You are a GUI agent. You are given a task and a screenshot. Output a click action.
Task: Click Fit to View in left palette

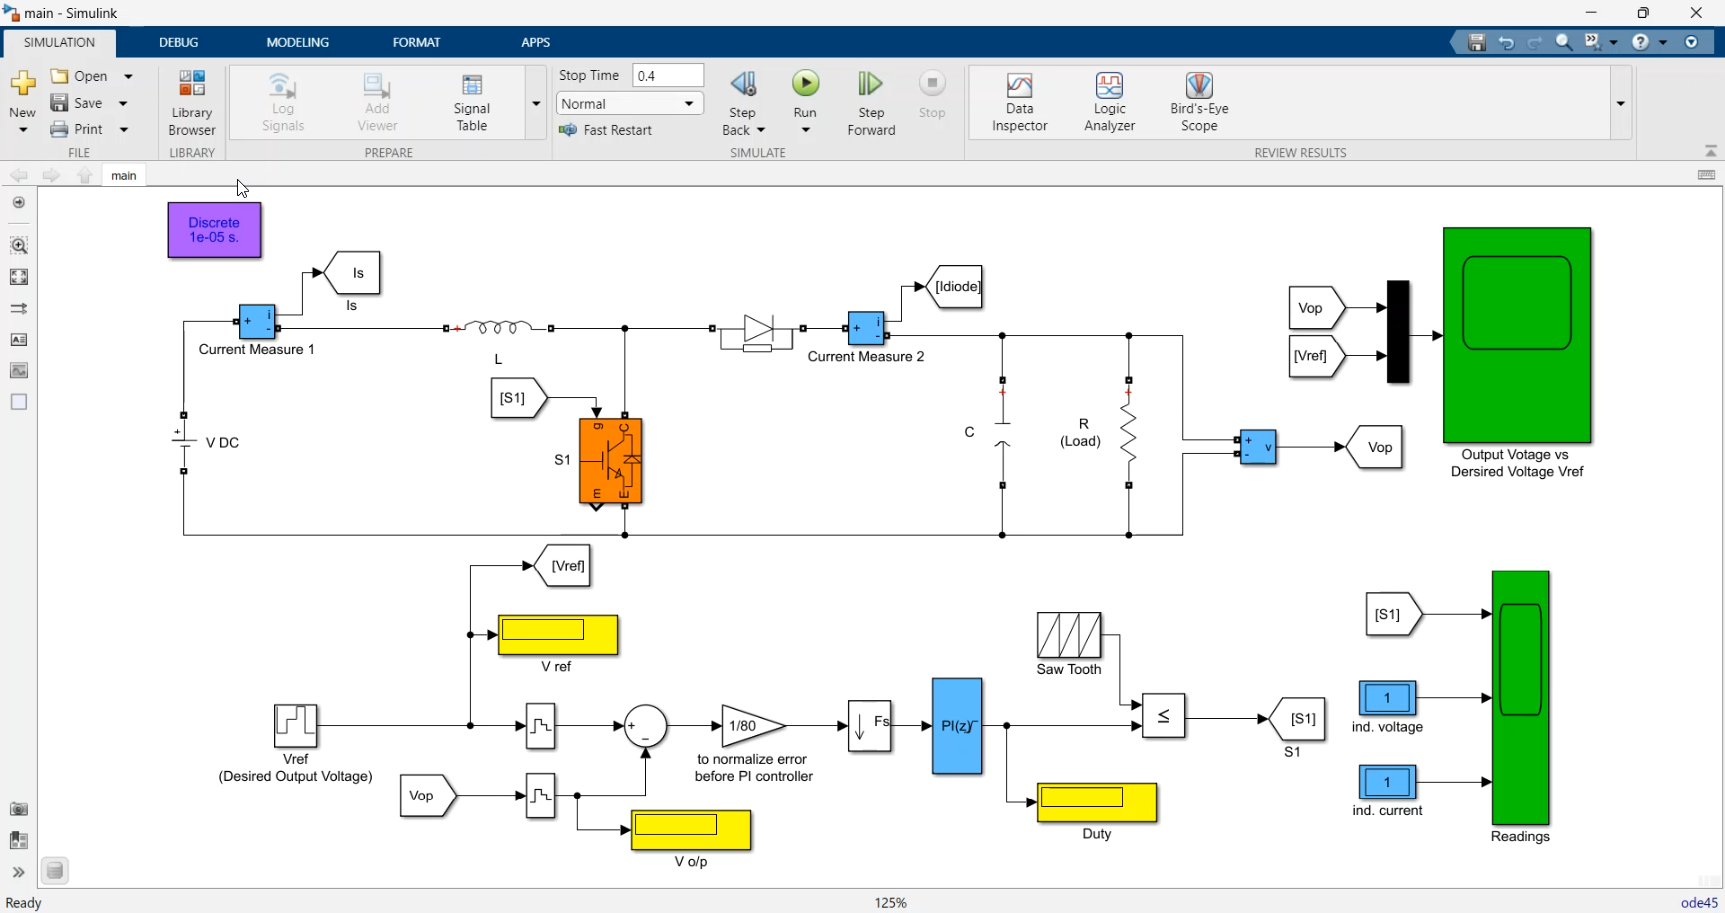pos(19,277)
